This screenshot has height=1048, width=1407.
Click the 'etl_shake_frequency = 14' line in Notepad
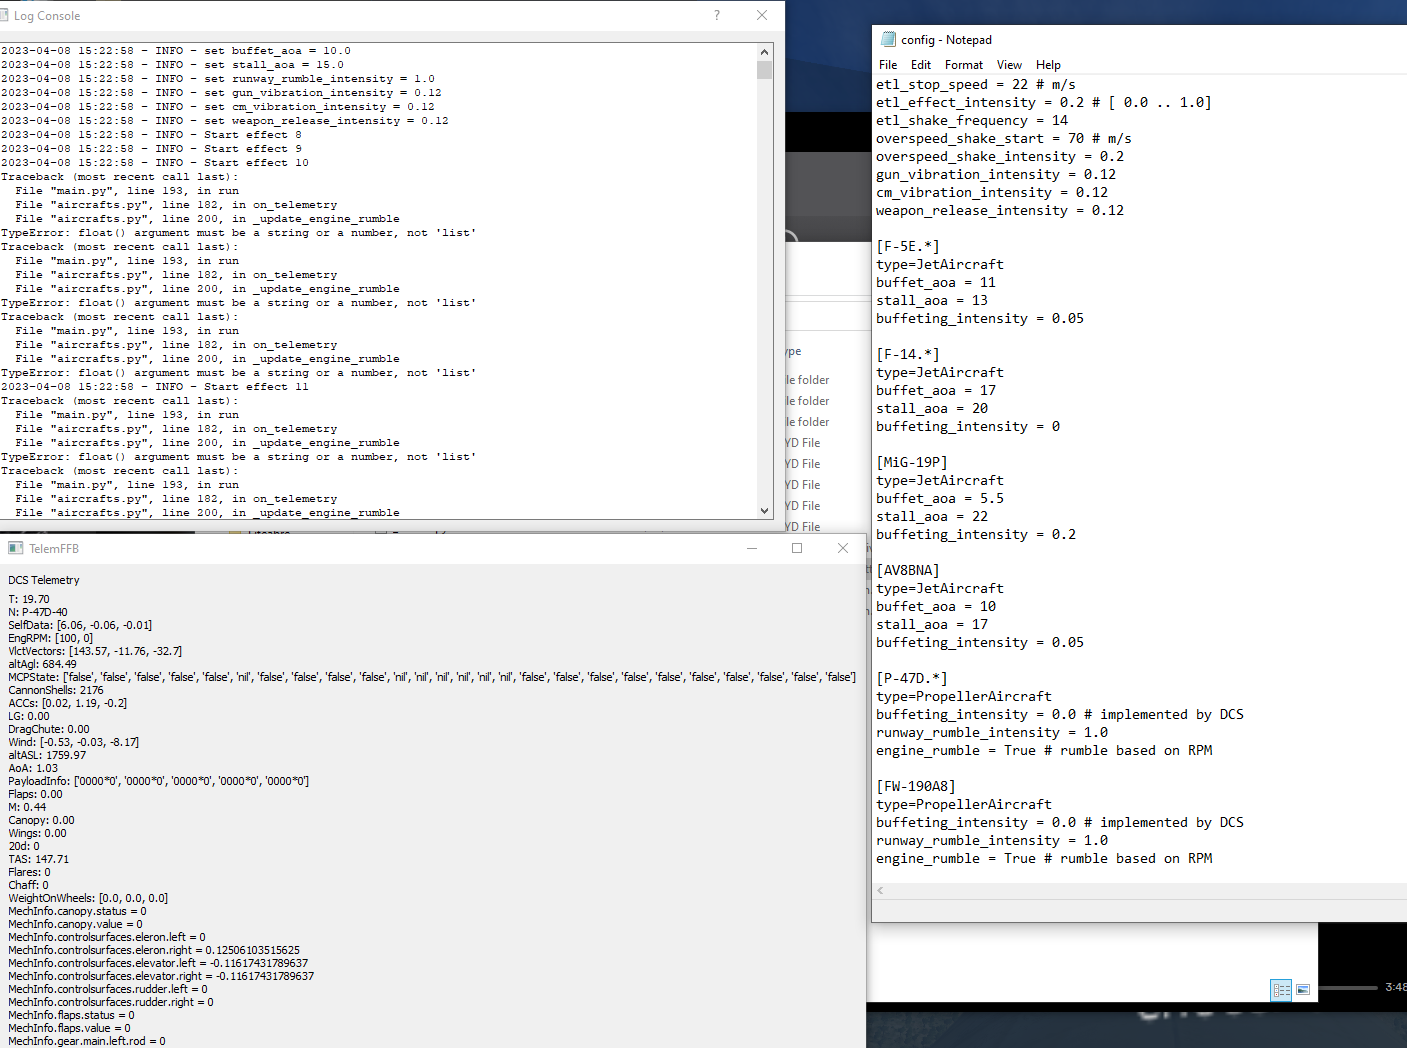pyautogui.click(x=972, y=121)
